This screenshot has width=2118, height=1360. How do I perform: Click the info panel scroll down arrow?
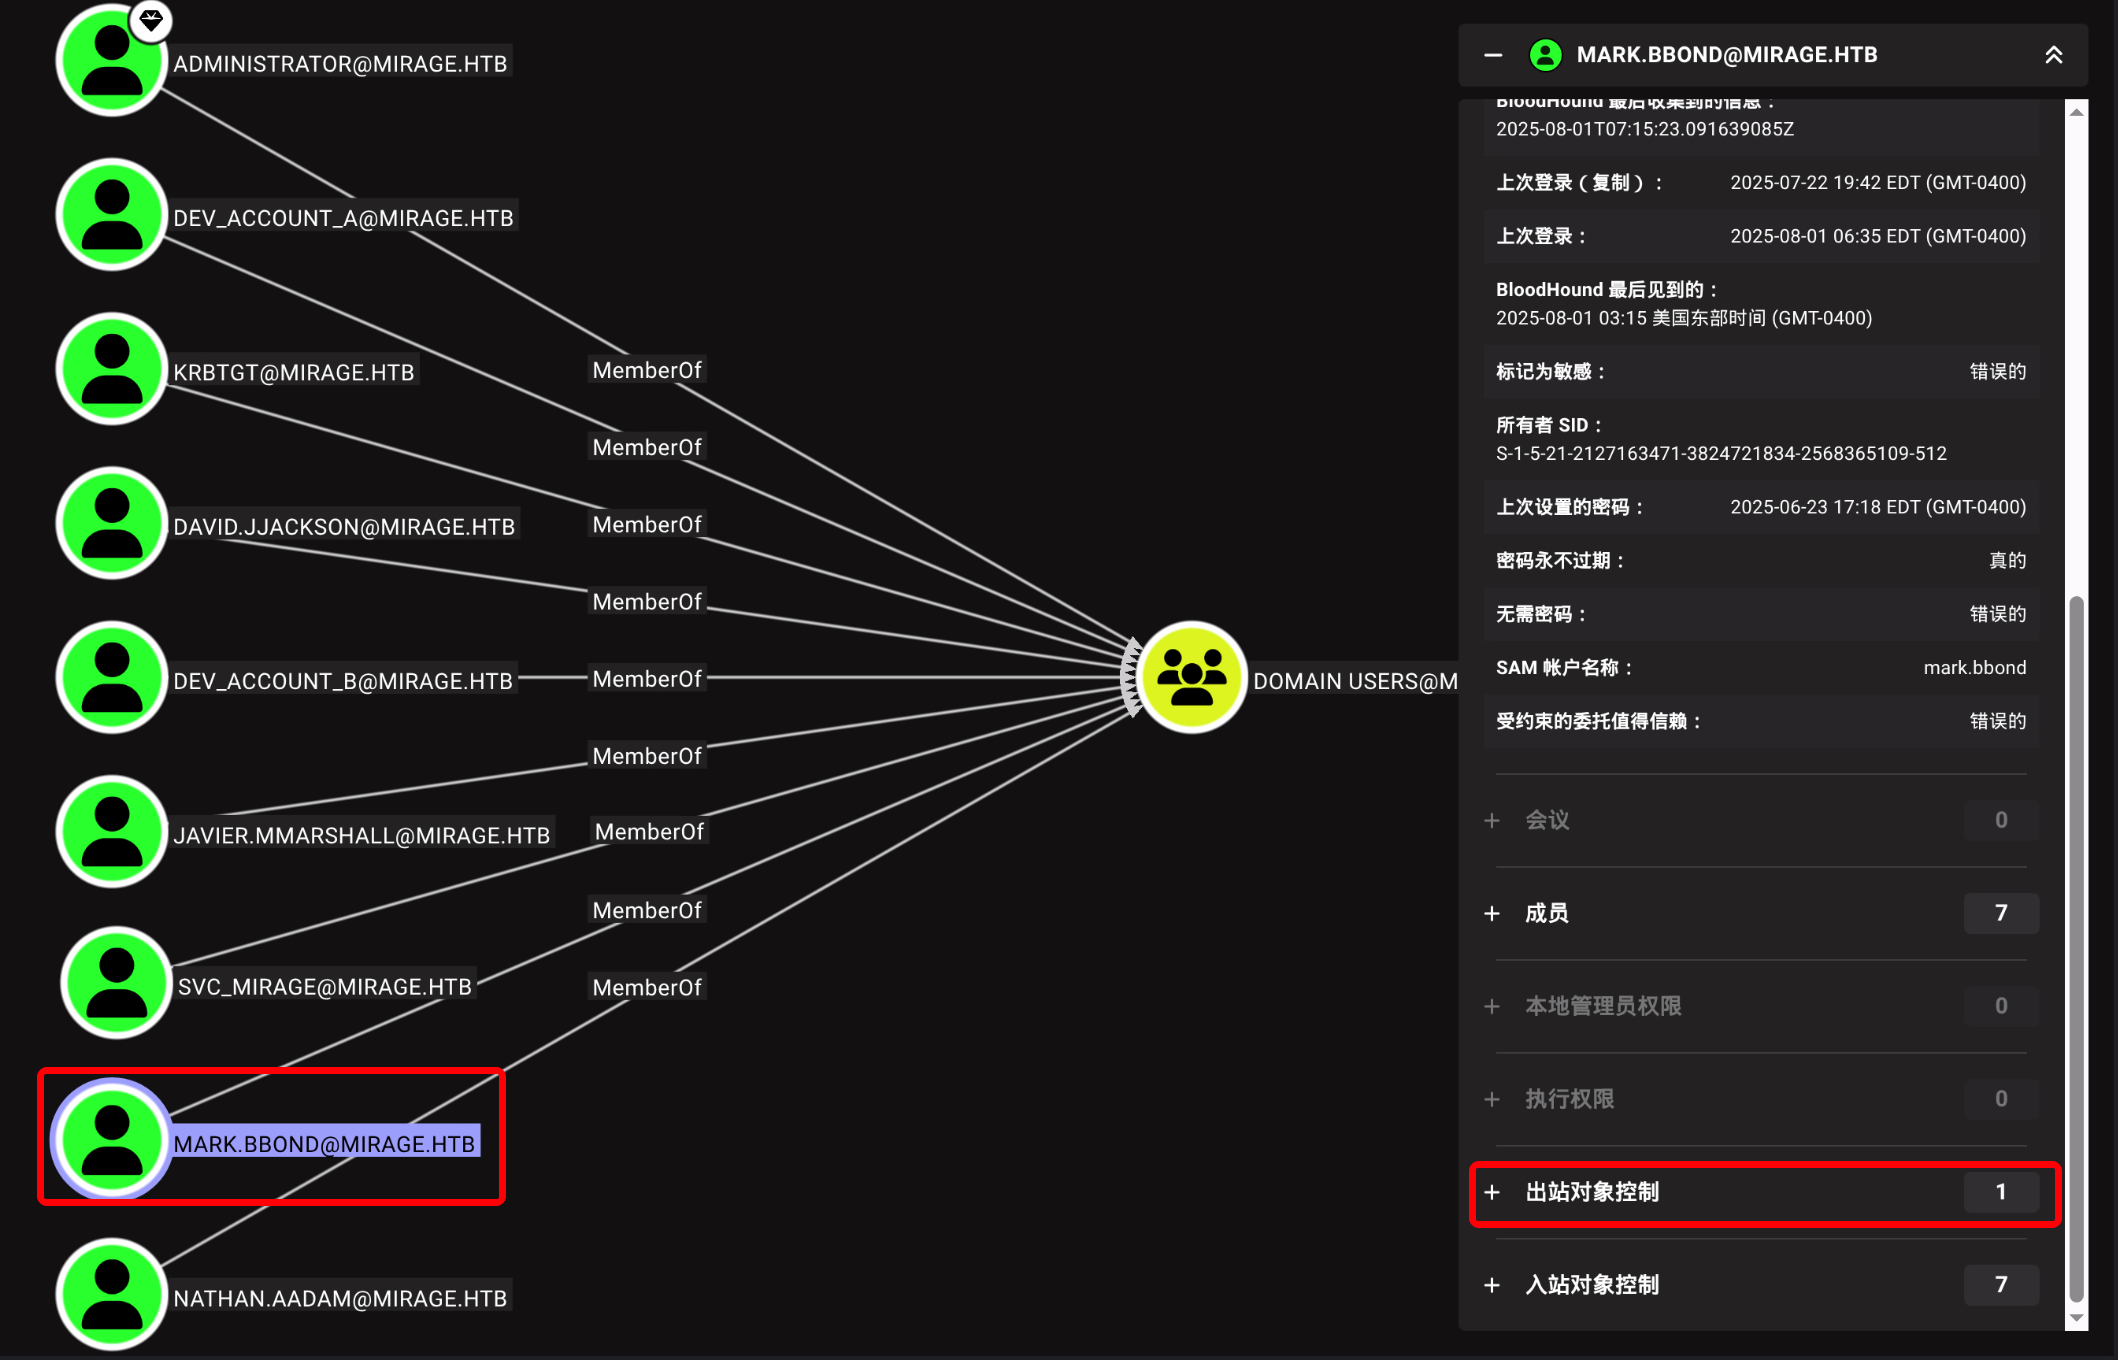2076,1318
